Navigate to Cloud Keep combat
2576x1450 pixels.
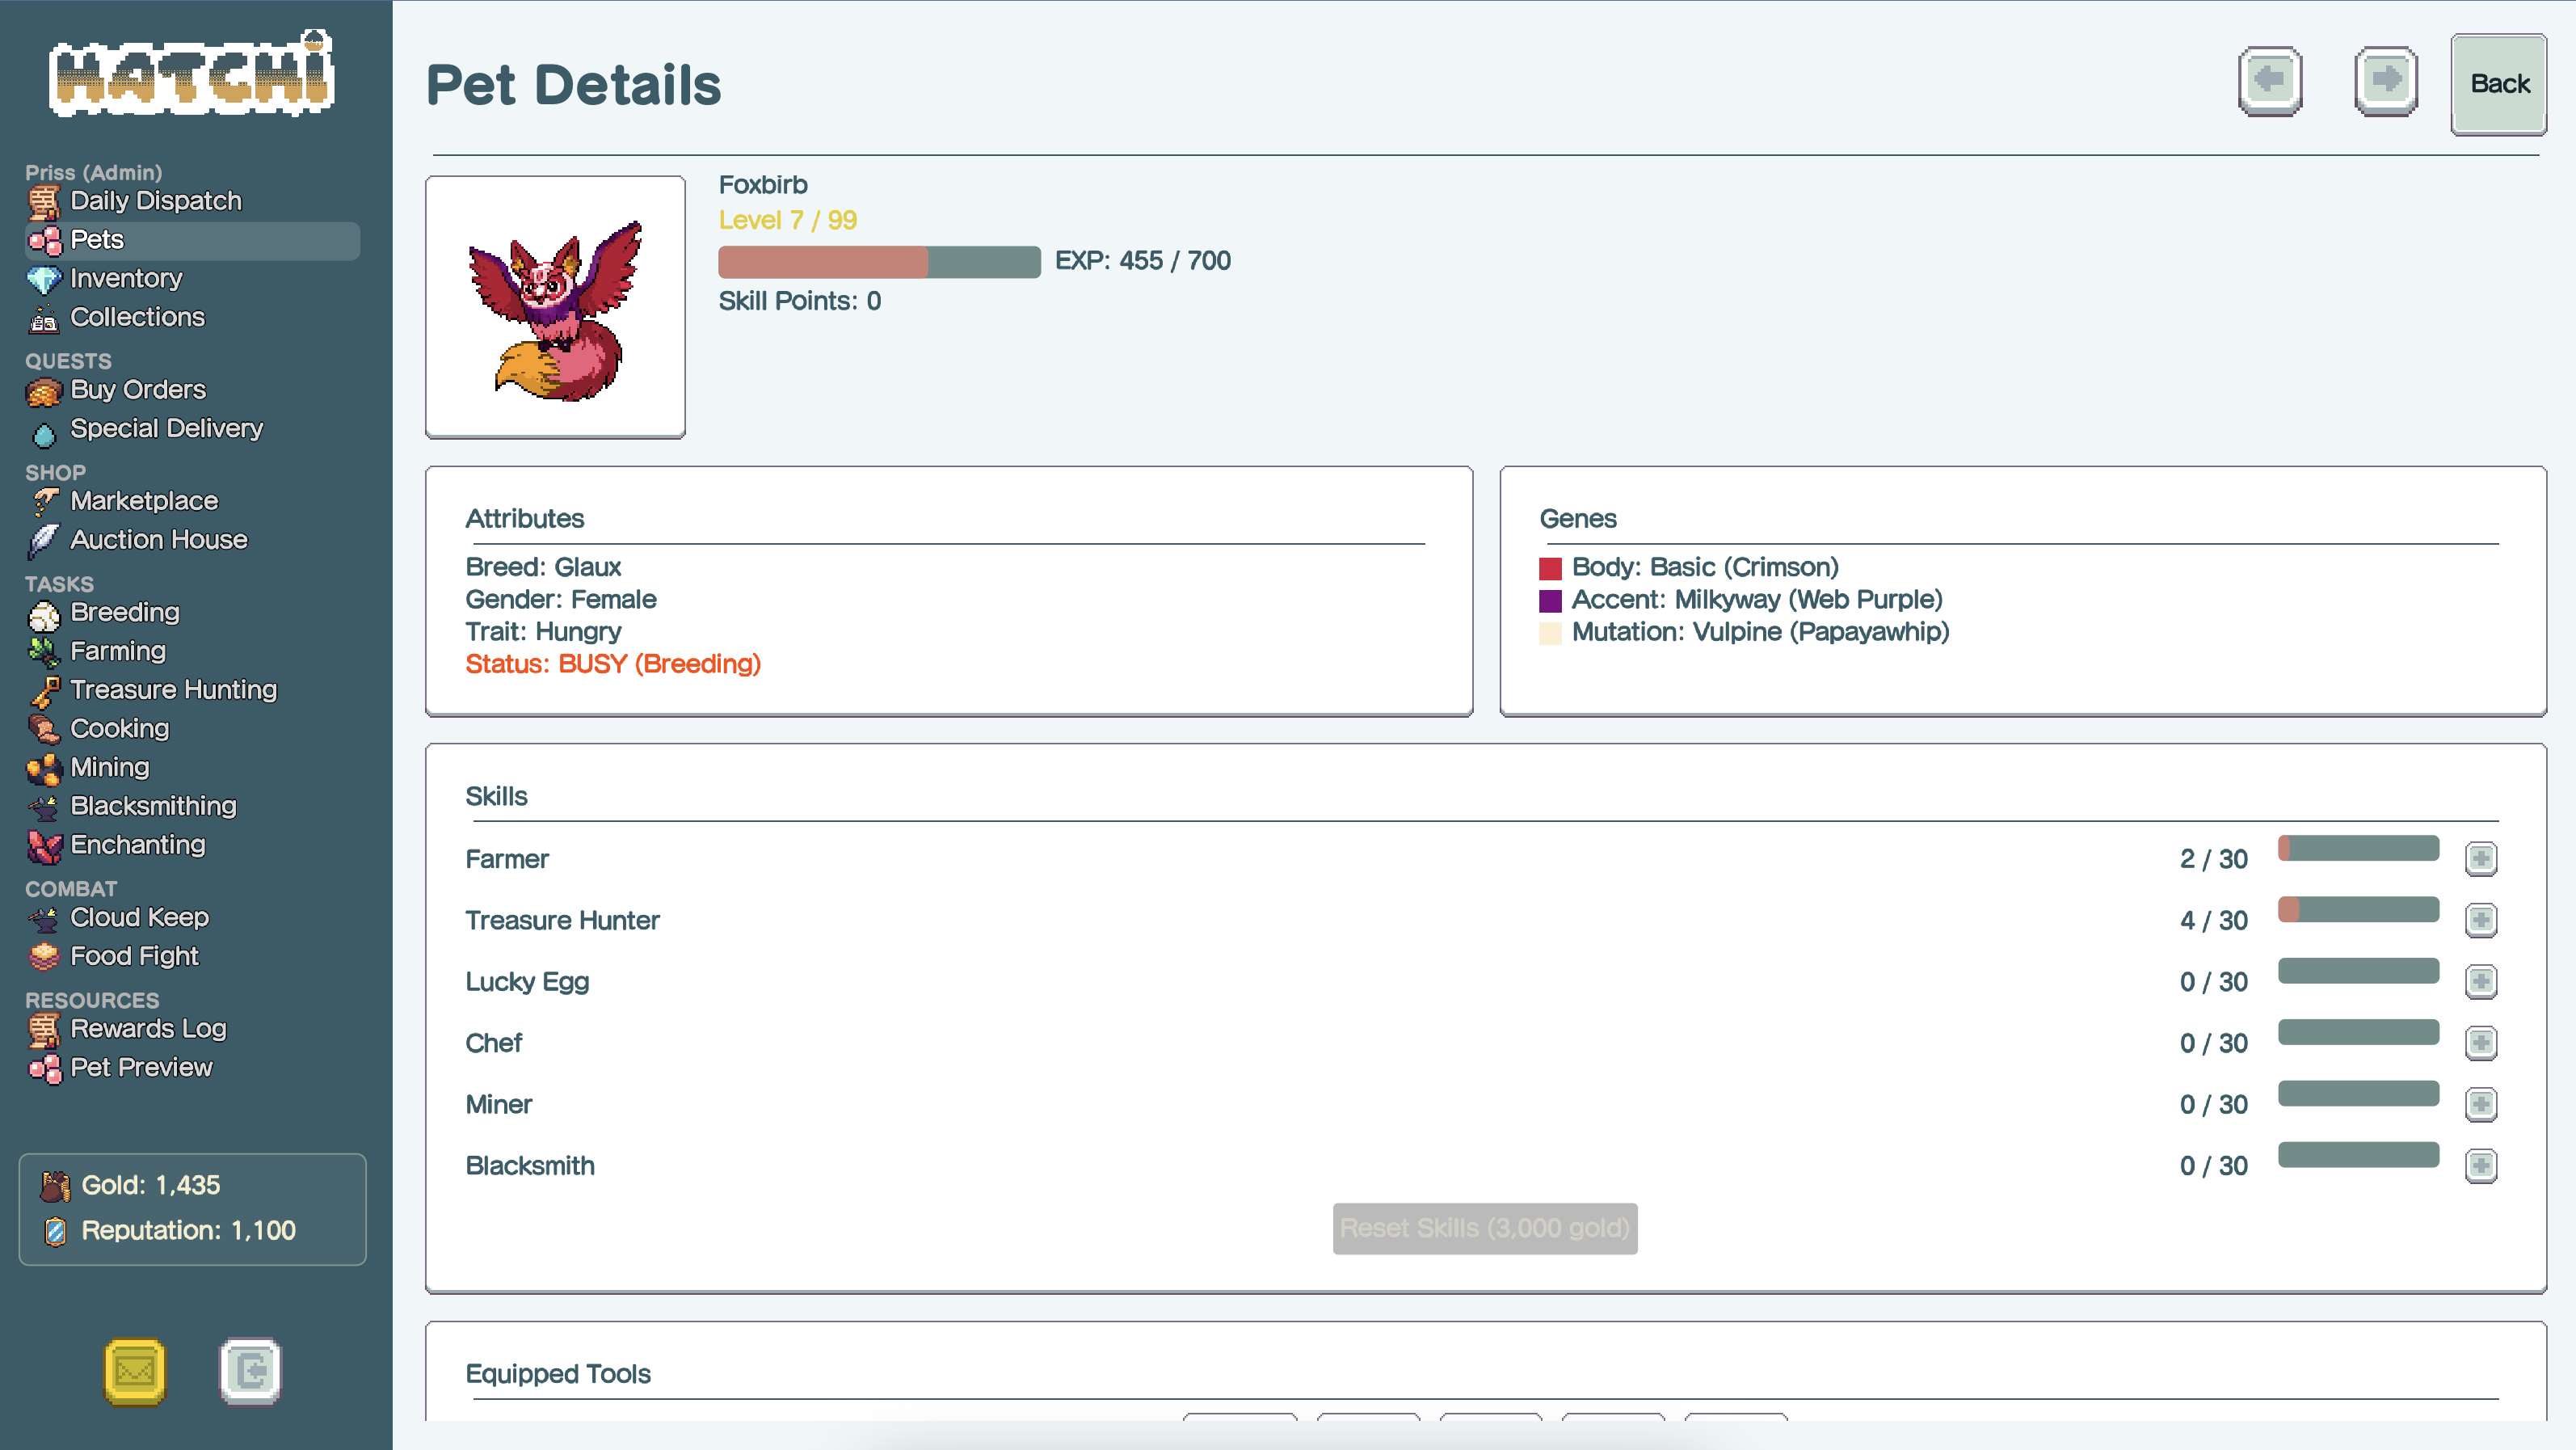(139, 917)
